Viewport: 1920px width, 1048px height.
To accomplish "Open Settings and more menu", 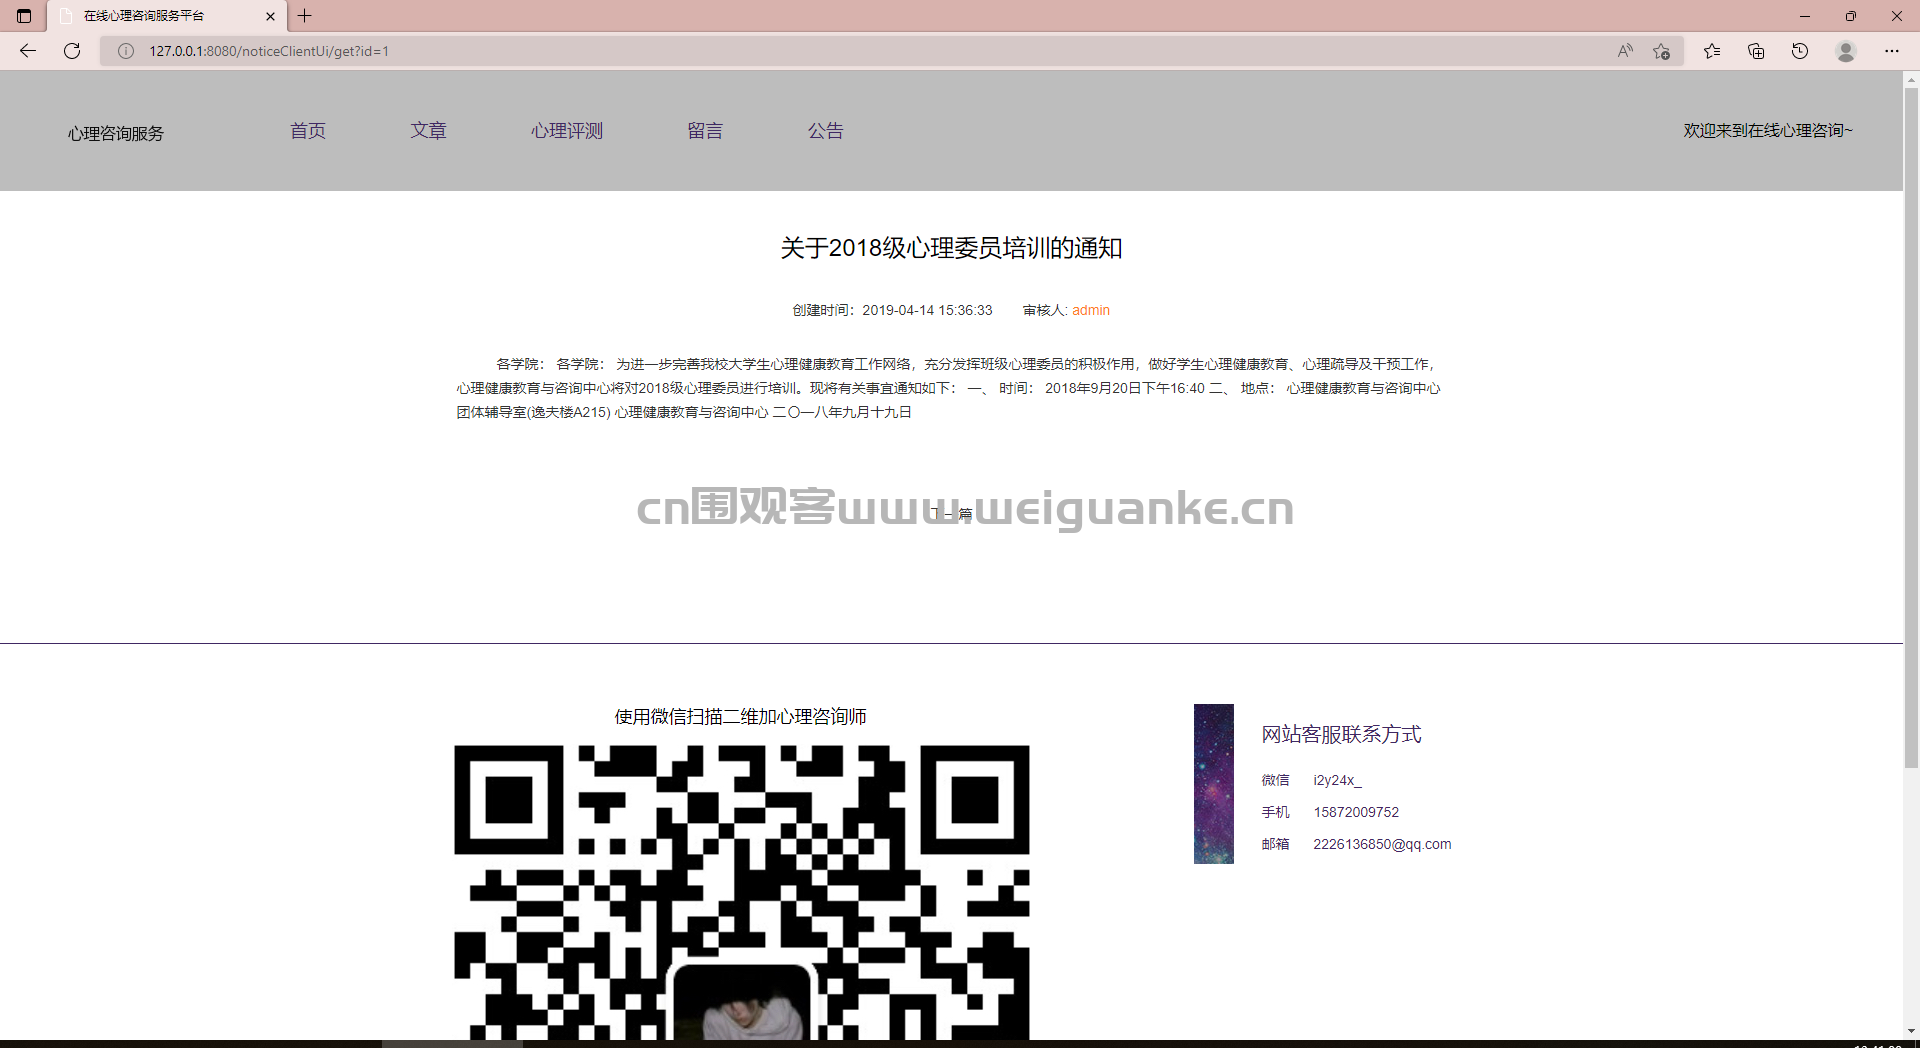I will pyautogui.click(x=1892, y=51).
